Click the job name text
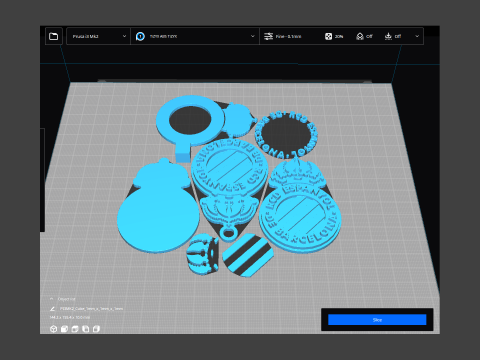 [x=91, y=309]
